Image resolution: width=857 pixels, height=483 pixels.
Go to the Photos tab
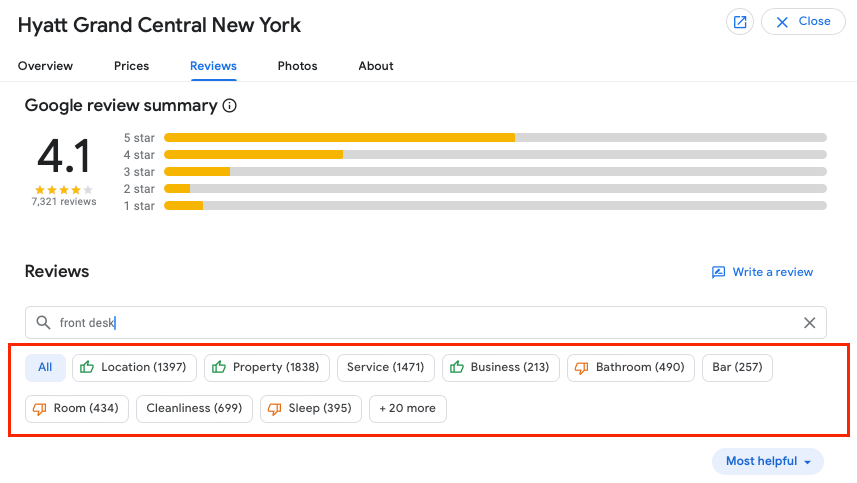click(x=297, y=66)
